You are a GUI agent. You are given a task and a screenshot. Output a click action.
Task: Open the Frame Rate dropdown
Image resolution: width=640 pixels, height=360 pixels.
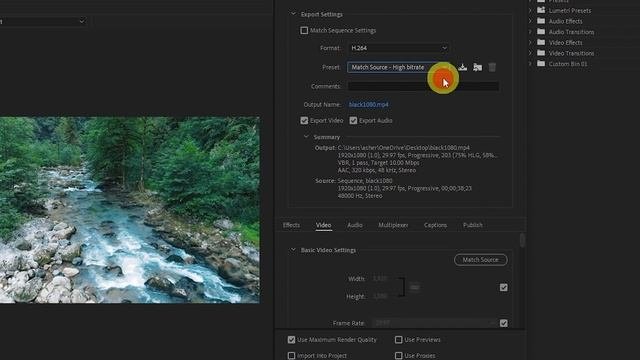pos(435,323)
